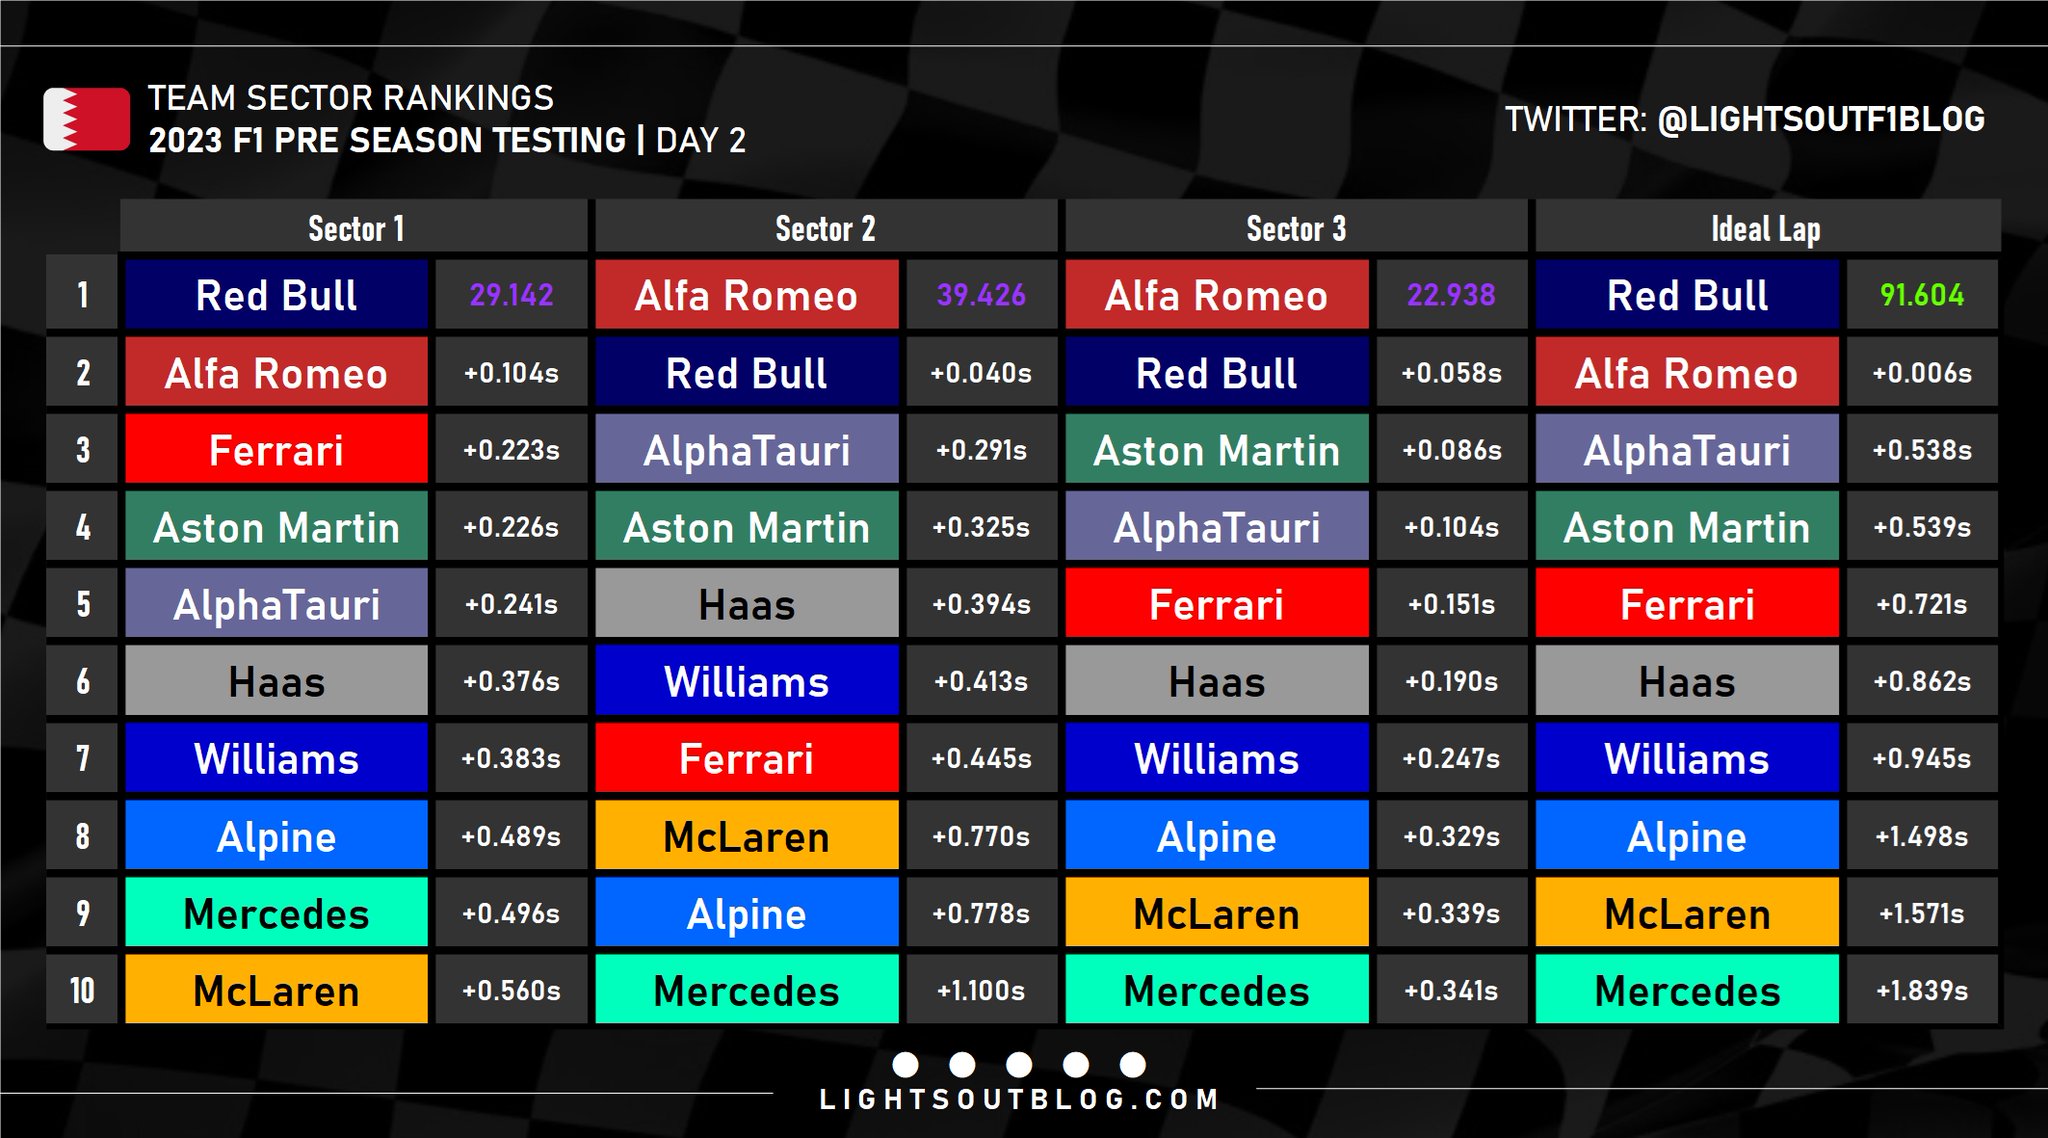
Task: Click the +1.100s gap in Sector 2
Action: point(981,990)
